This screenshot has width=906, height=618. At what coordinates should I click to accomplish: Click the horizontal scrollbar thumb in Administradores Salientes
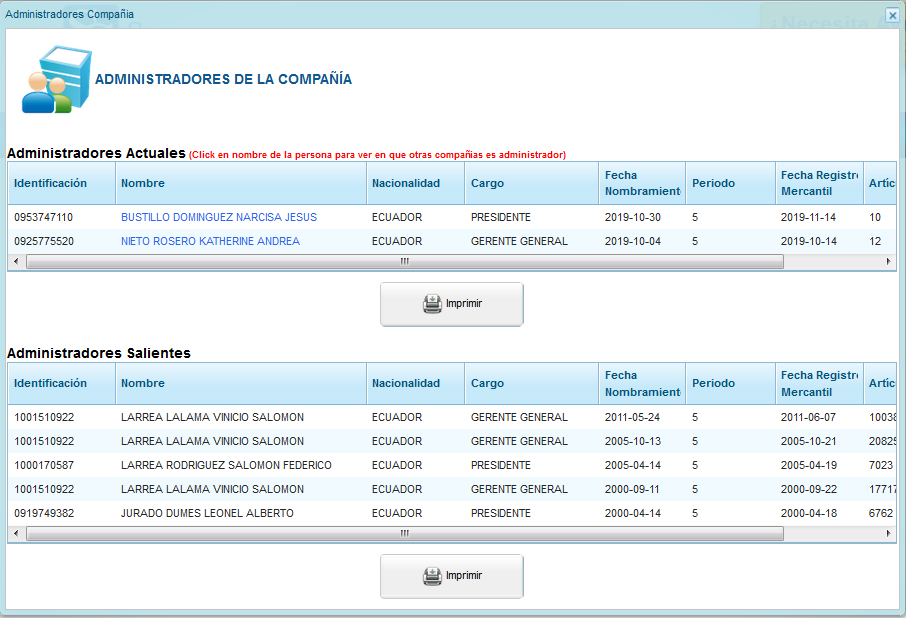[x=404, y=533]
